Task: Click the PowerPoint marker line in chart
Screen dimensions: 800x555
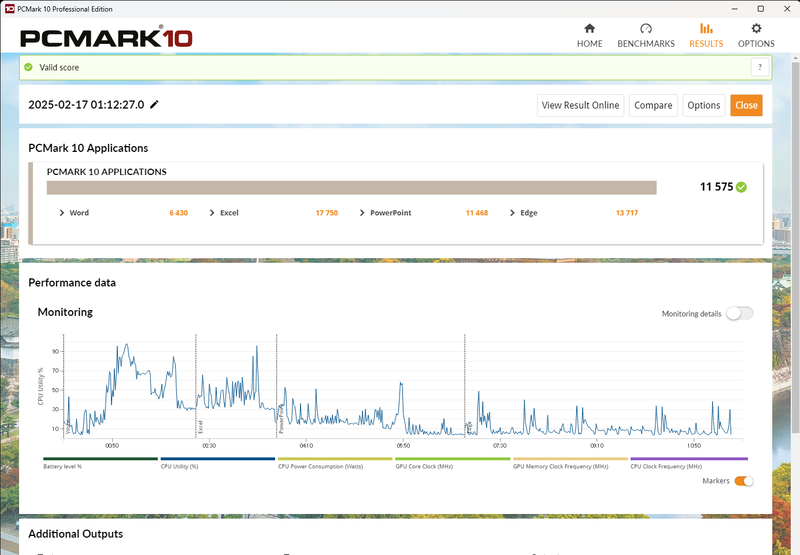Action: 277,386
